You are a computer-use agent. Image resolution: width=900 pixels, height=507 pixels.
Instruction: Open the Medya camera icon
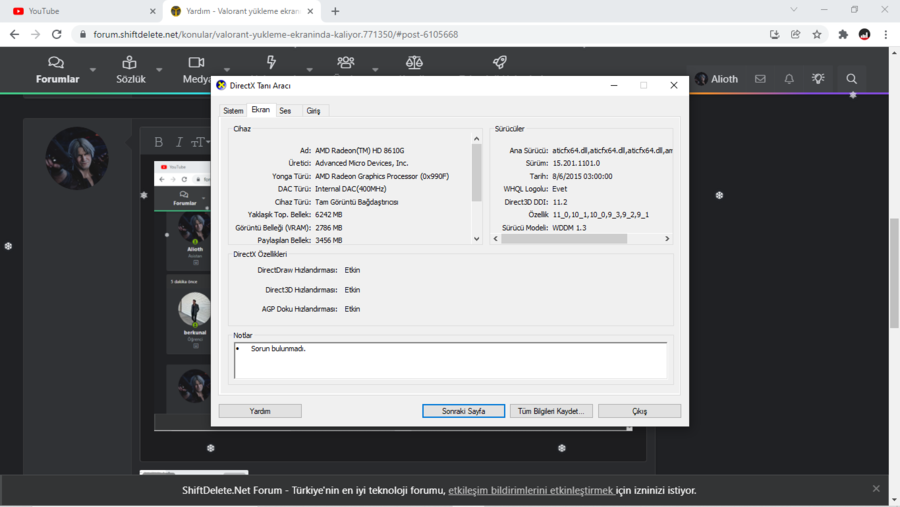pyautogui.click(x=196, y=62)
